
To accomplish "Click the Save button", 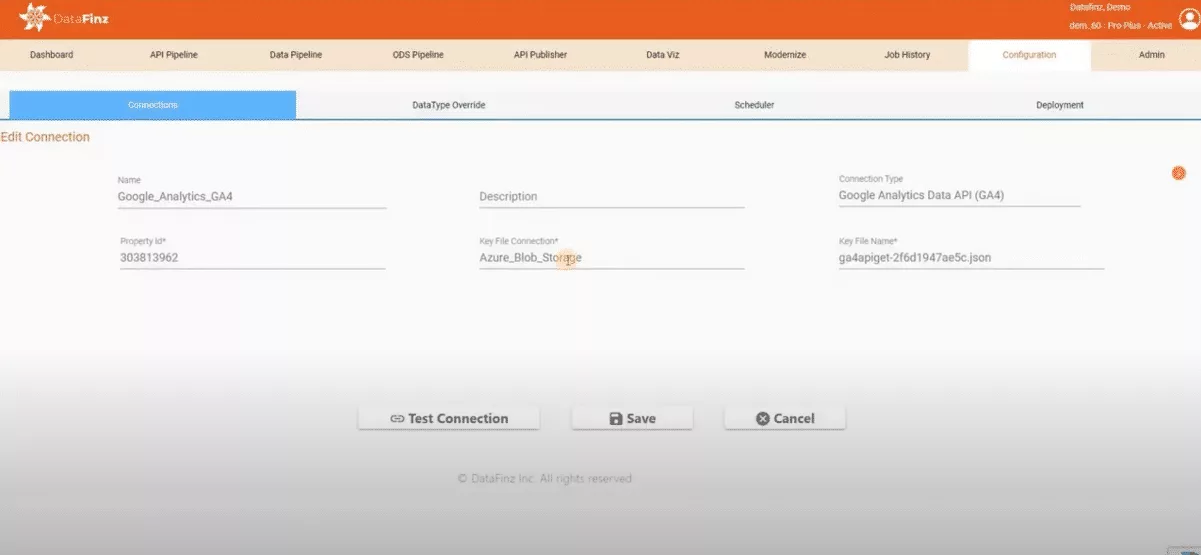I will [632, 418].
